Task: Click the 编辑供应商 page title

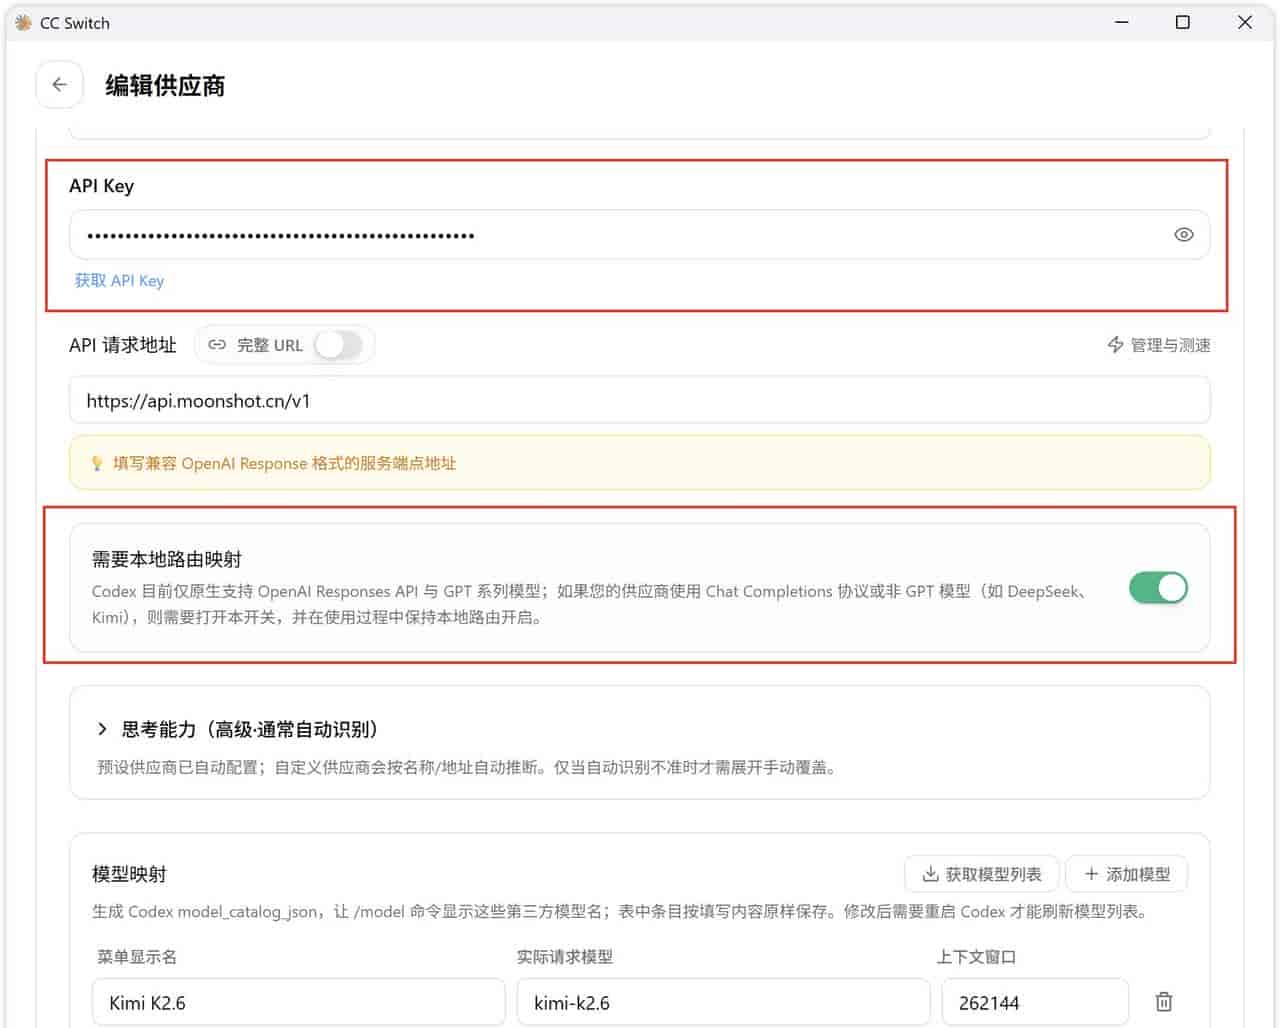Action: point(165,85)
